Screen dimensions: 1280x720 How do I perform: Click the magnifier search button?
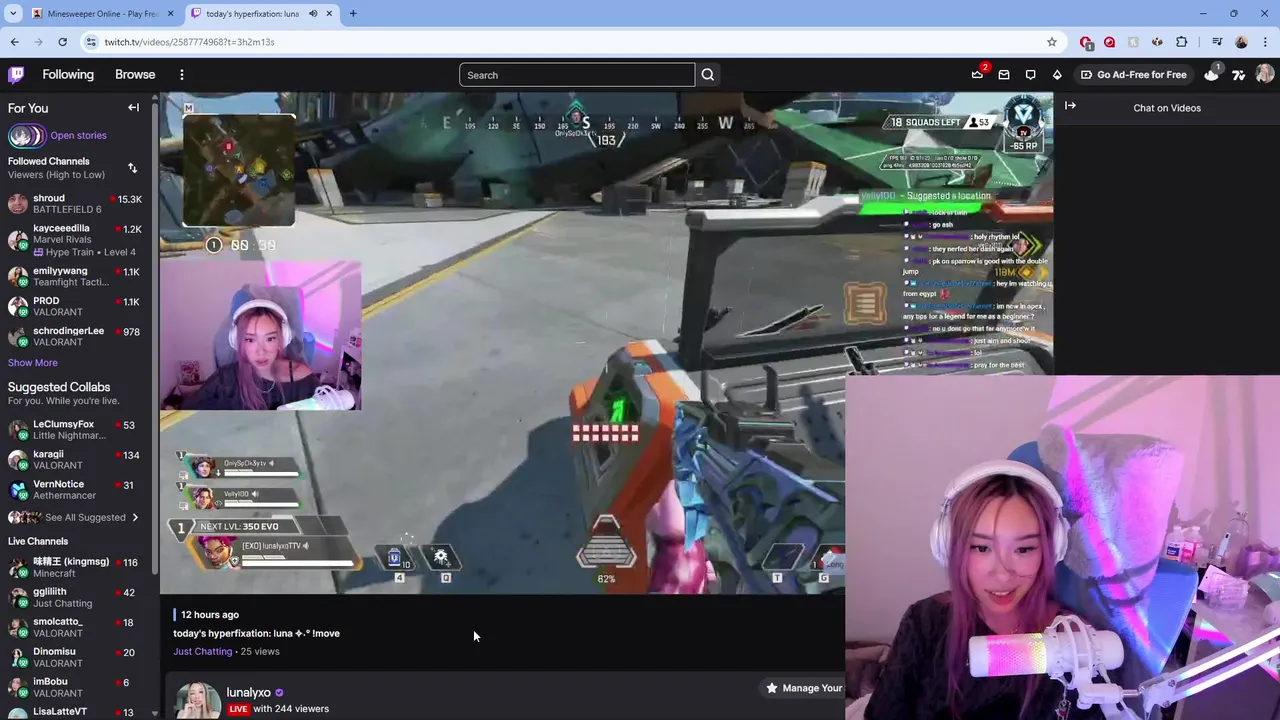click(x=708, y=75)
